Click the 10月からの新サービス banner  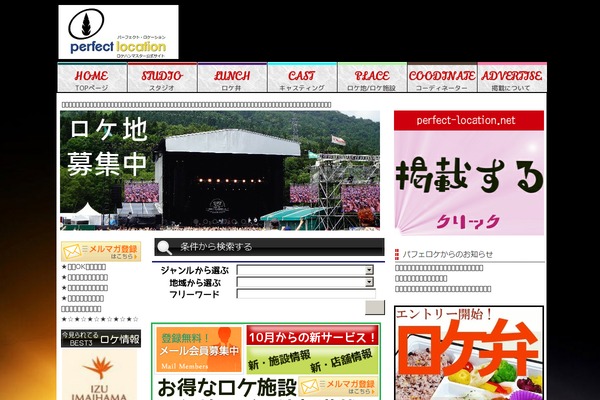[312, 336]
